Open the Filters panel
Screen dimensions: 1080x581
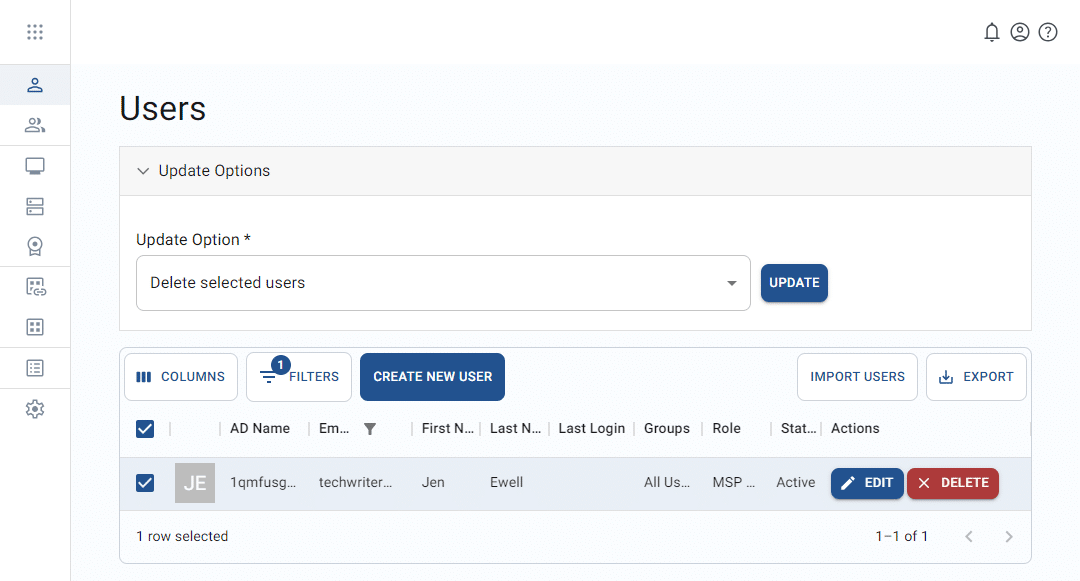299,377
